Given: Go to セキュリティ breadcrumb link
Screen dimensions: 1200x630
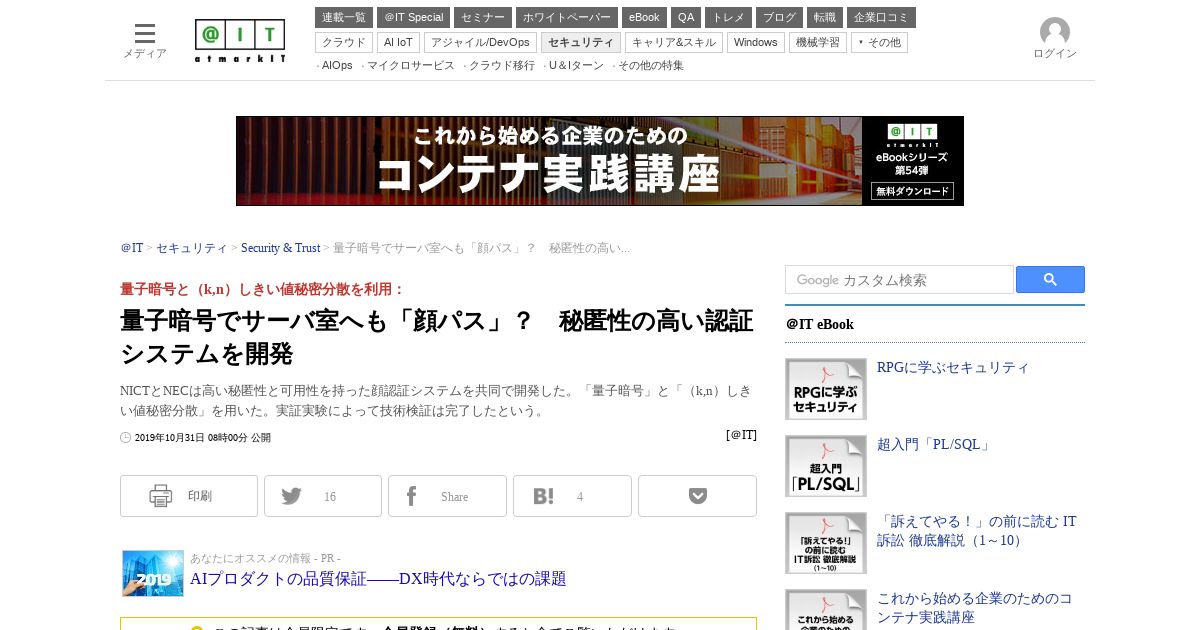Looking at the screenshot, I should pos(192,248).
